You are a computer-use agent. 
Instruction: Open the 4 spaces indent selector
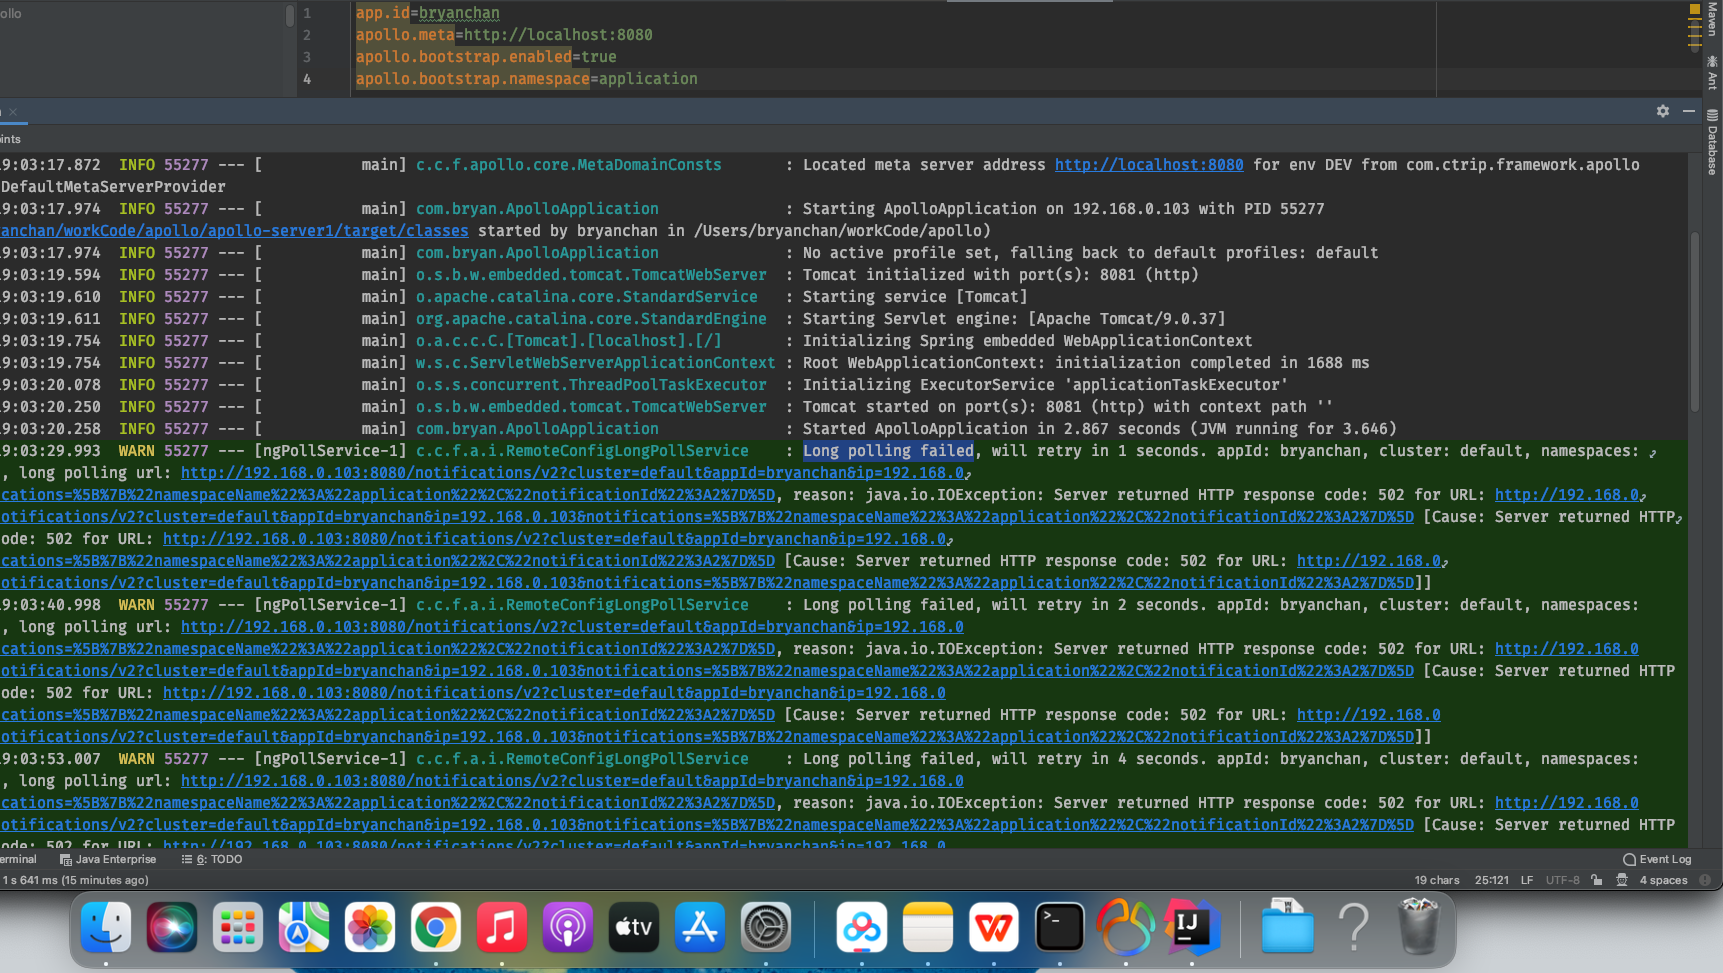[1665, 880]
